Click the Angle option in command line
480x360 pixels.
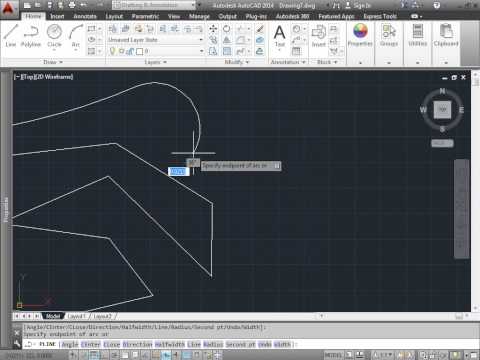70,344
